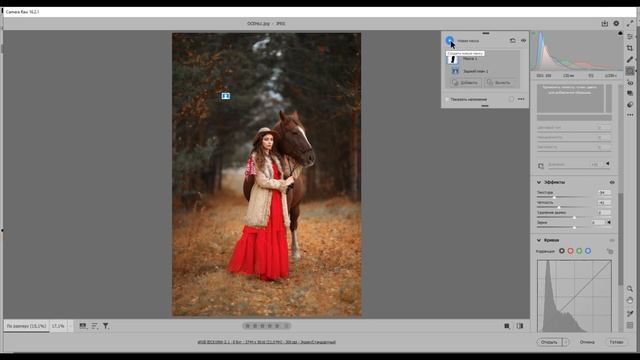
Task: Select the Hand tool icon
Action: click(630, 300)
